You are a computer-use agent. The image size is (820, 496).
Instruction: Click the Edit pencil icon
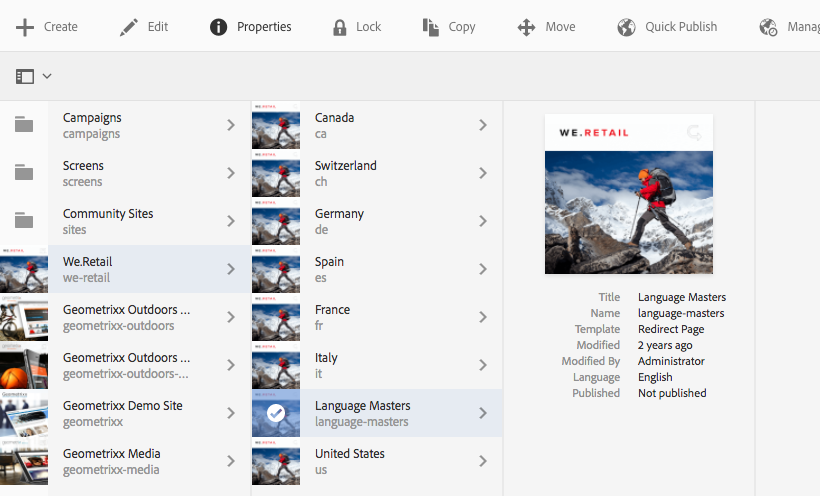pos(129,27)
